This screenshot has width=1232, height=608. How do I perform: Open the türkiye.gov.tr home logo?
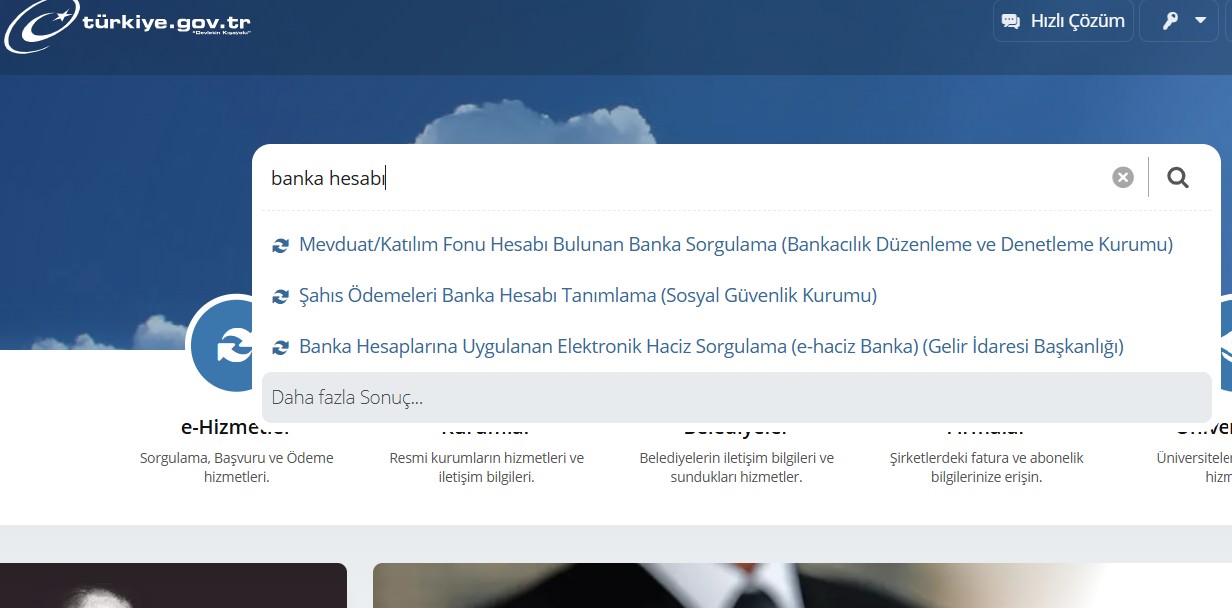click(128, 25)
